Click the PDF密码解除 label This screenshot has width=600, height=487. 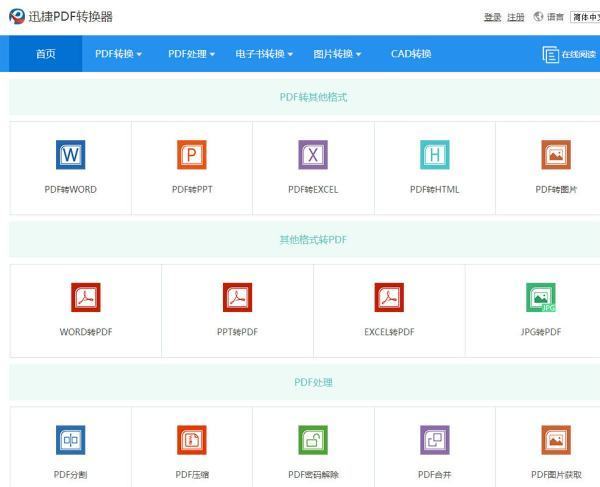click(x=313, y=474)
